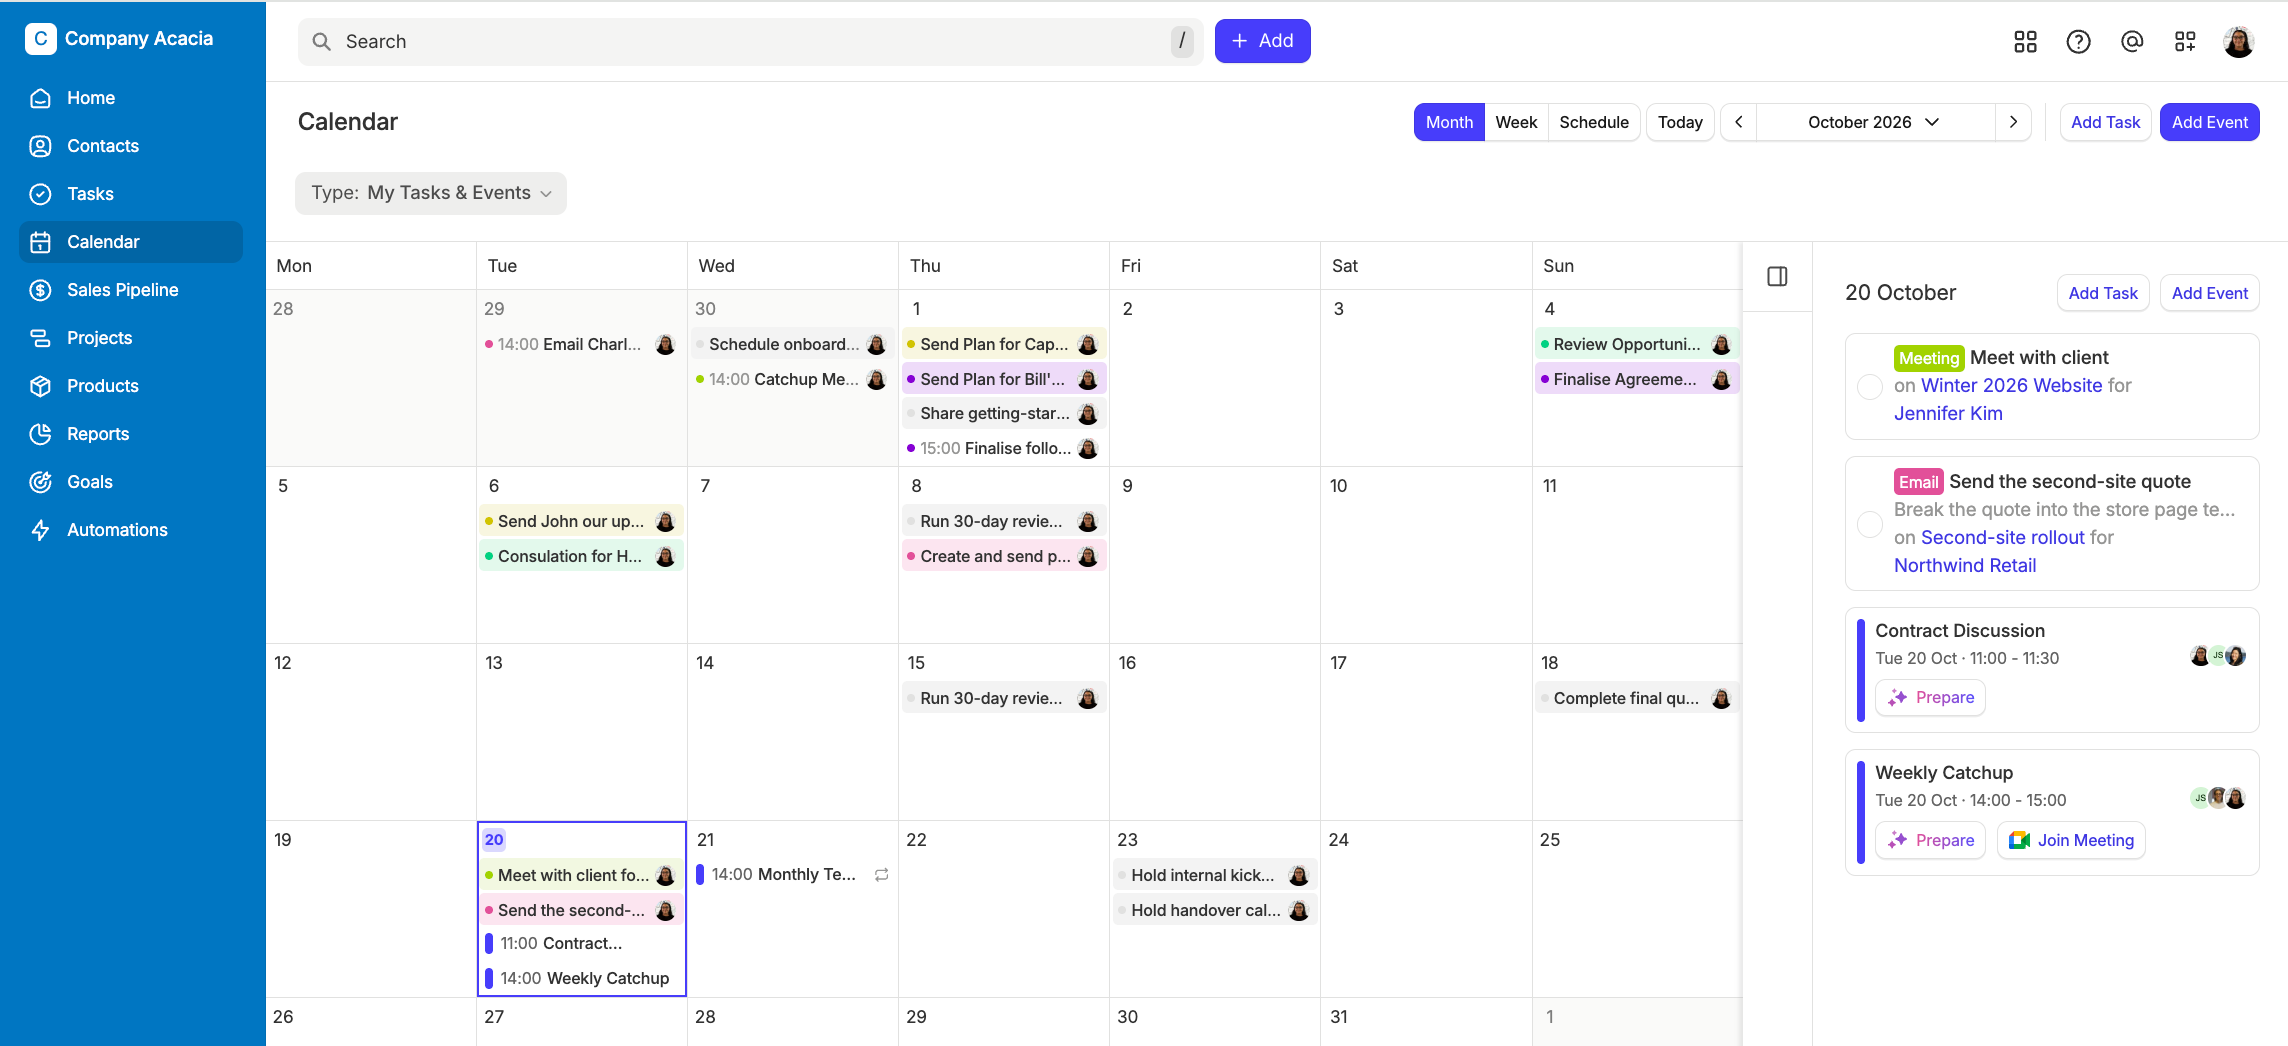This screenshot has height=1046, width=2288.
Task: Focus the Search input field
Action: coord(750,41)
